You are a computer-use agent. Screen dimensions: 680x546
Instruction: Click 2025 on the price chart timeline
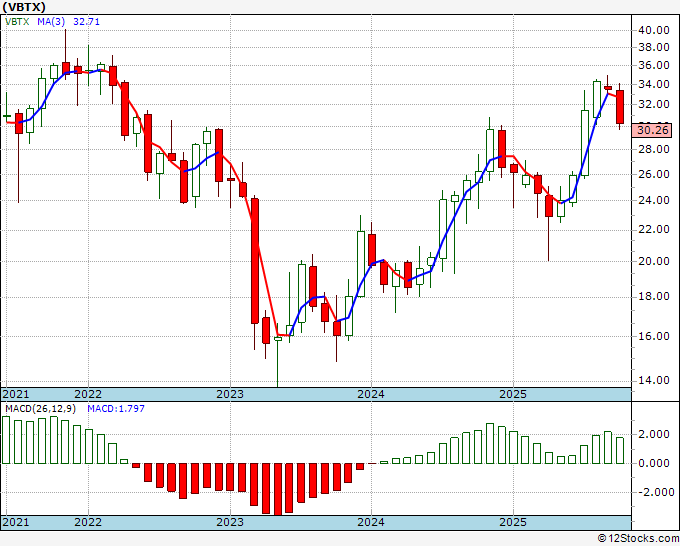click(513, 394)
